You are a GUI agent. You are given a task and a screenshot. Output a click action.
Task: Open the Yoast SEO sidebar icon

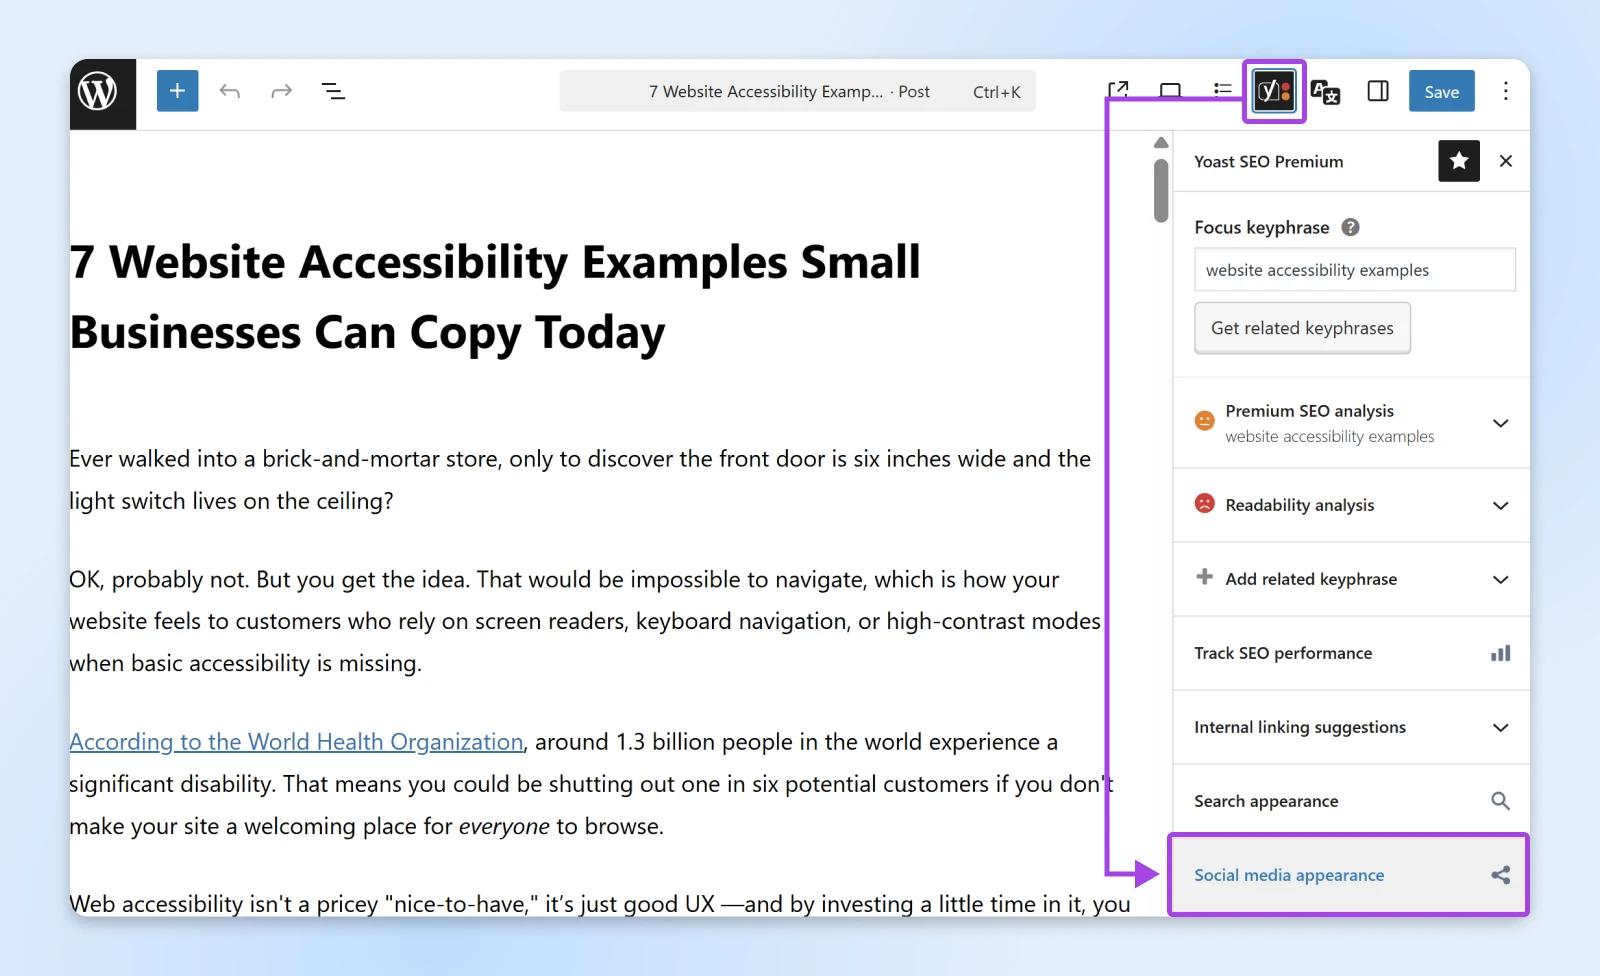click(x=1274, y=92)
